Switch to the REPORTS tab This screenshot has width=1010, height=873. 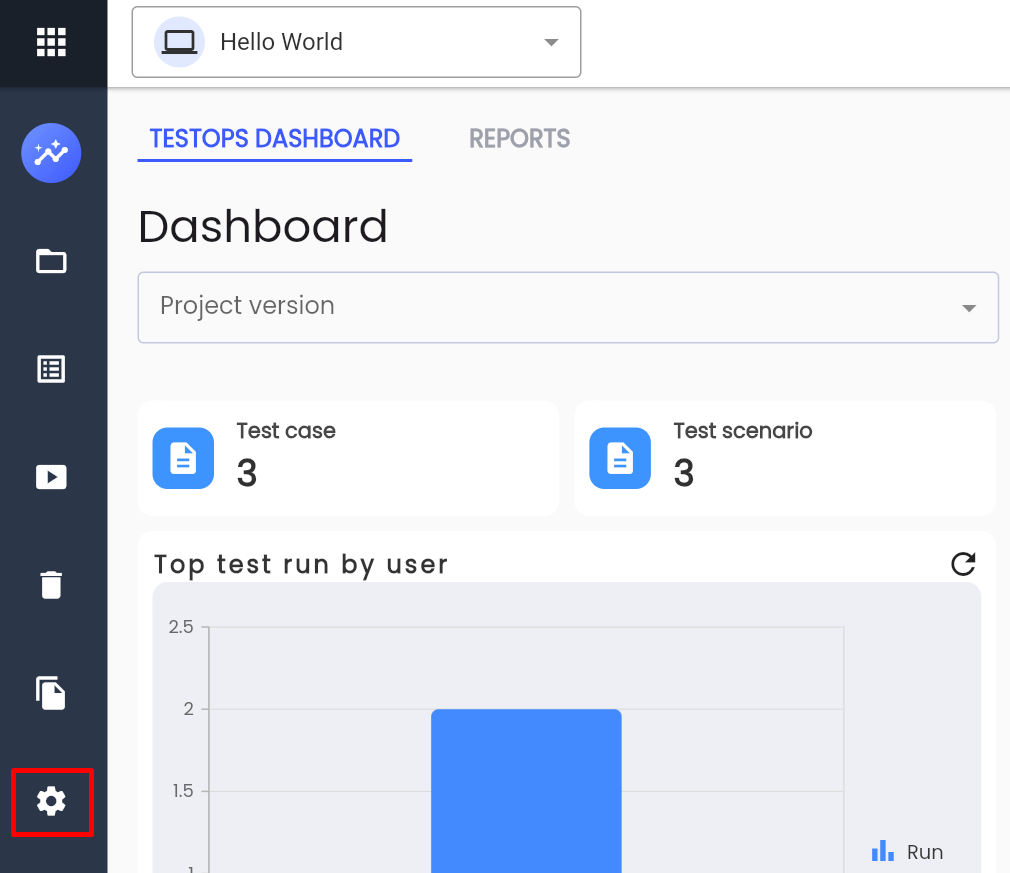(519, 139)
